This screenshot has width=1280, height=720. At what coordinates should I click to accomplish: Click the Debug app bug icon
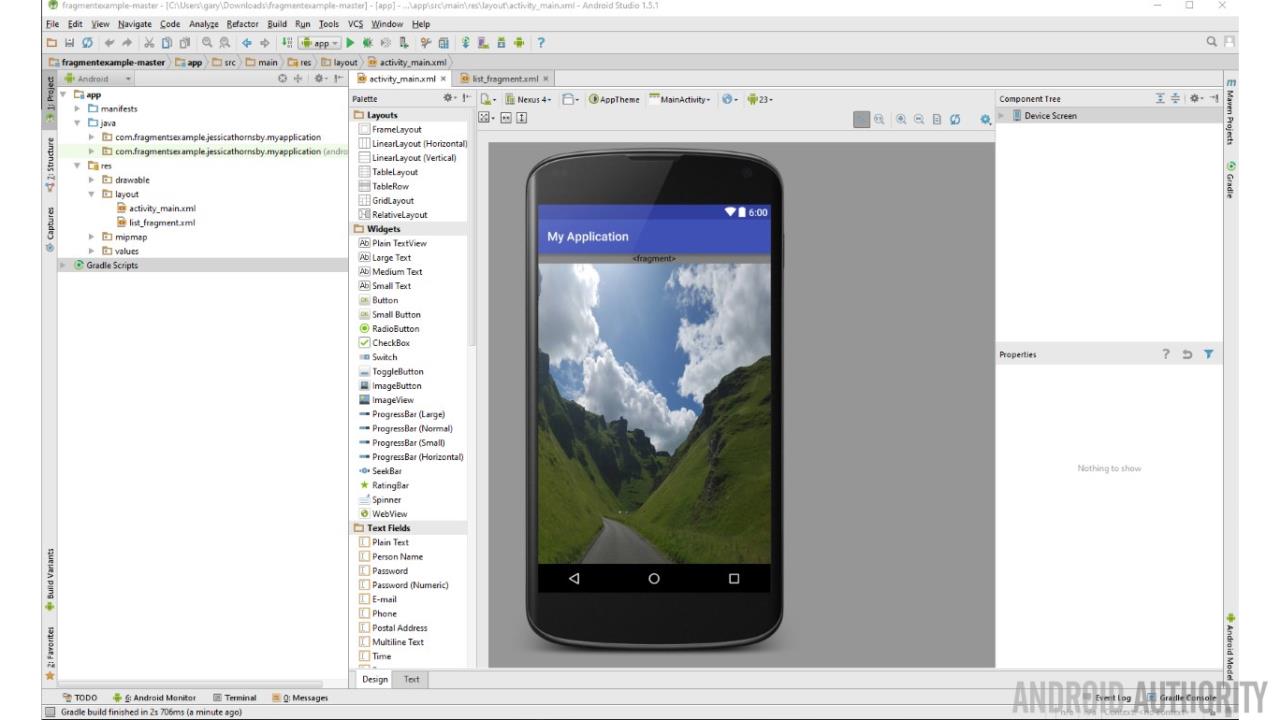pos(367,43)
